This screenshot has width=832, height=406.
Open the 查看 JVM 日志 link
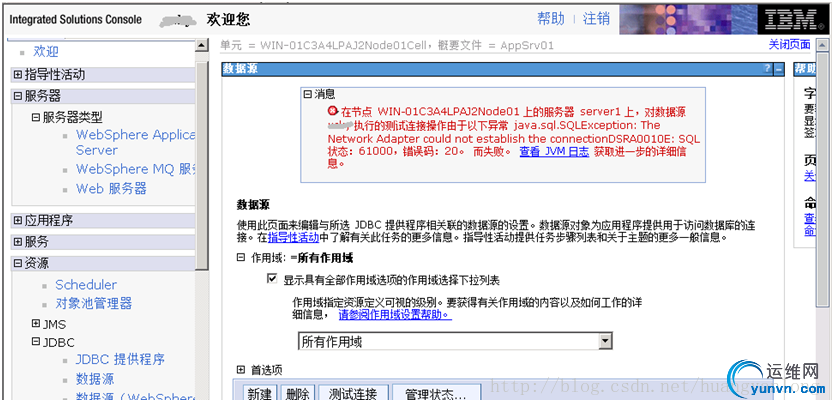click(x=554, y=151)
